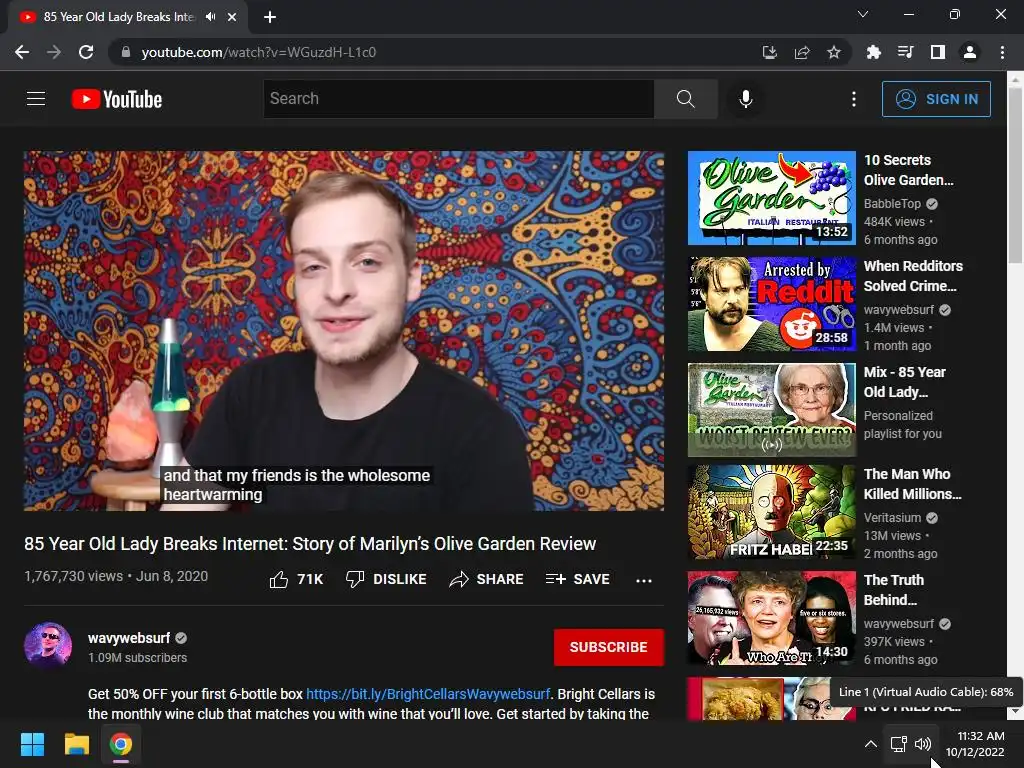Open Windows Start menu
This screenshot has height=768, width=1024.
(33, 744)
